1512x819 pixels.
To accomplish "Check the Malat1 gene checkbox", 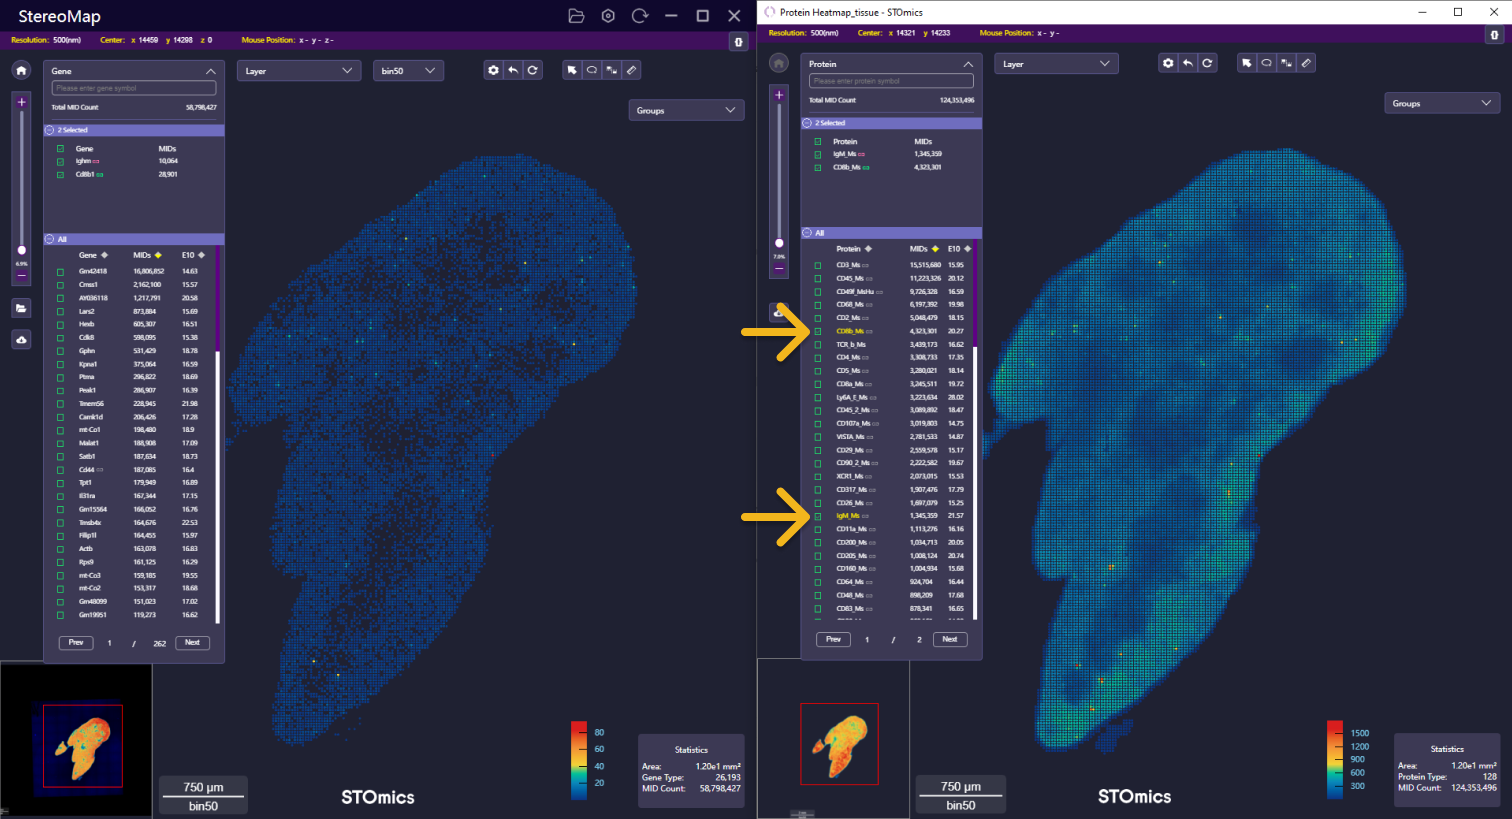I will (60, 443).
